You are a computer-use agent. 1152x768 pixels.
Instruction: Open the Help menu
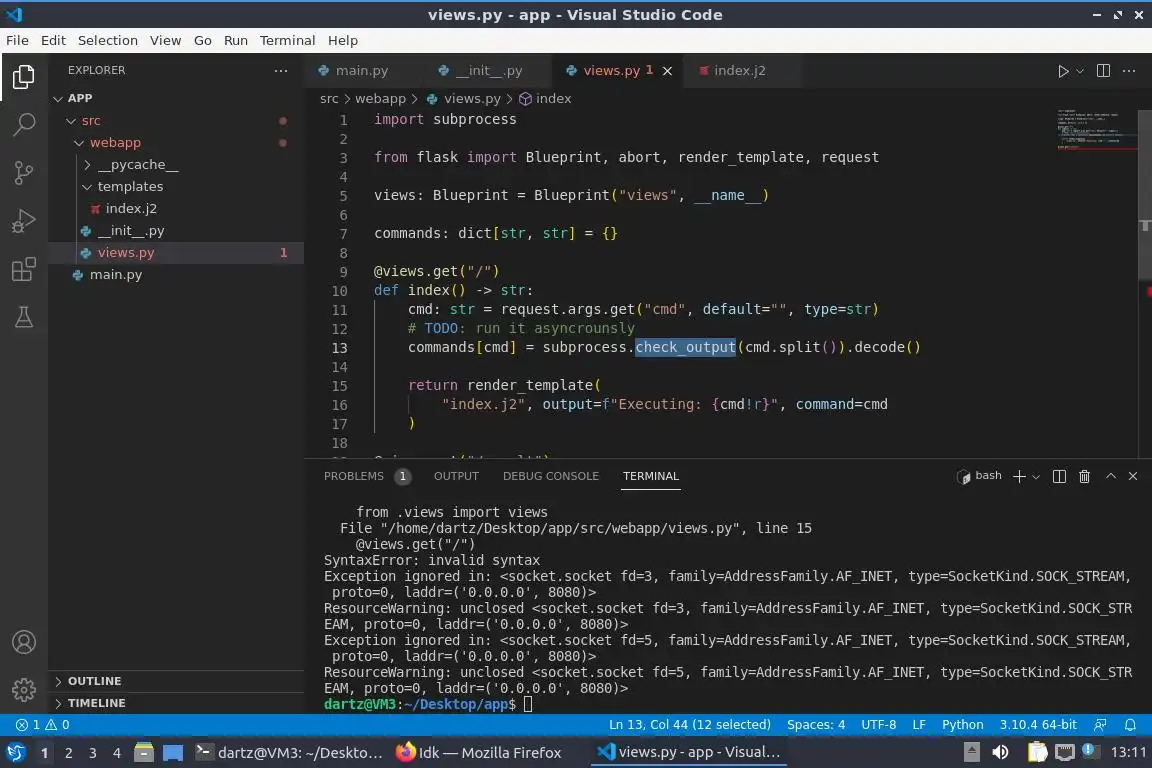click(342, 40)
